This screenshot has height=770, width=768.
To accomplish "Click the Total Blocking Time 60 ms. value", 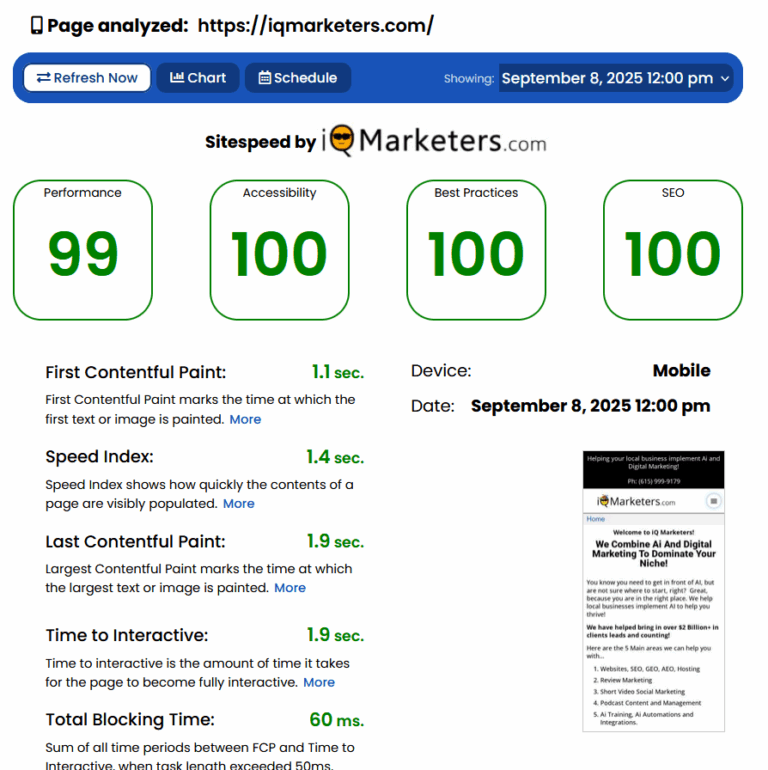I will point(337,720).
